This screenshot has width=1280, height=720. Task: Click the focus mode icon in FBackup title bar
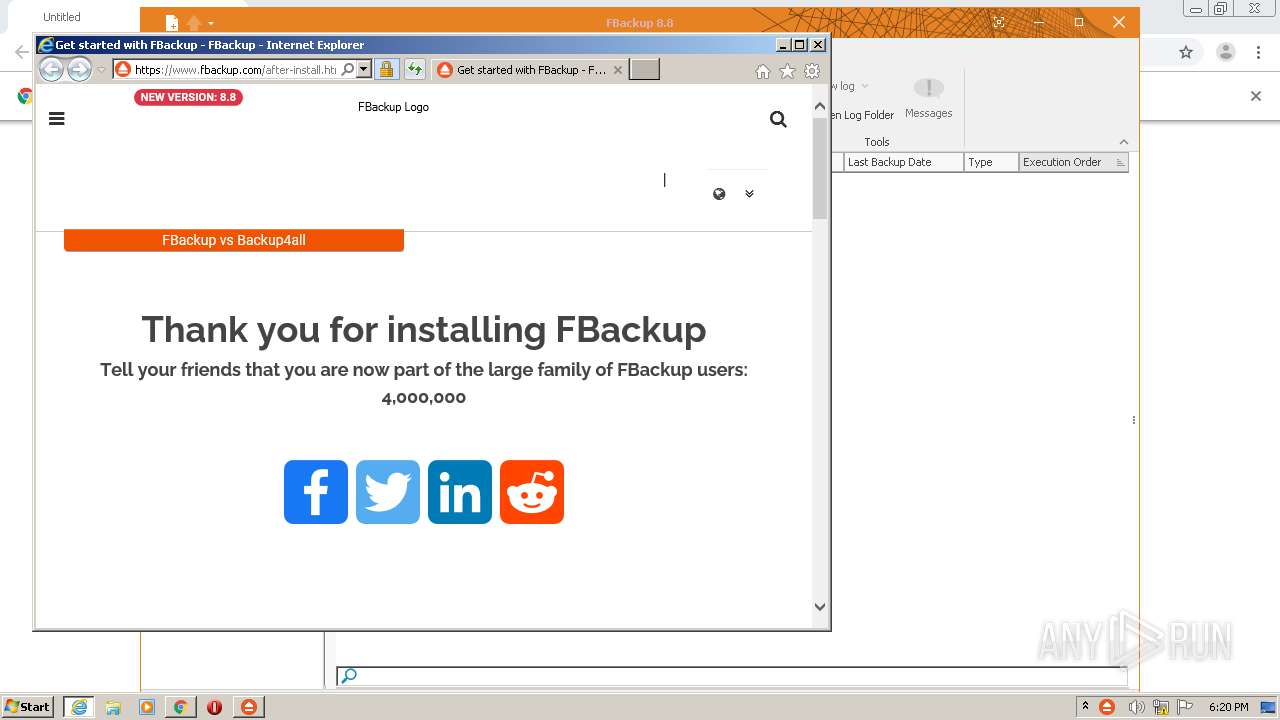point(998,22)
